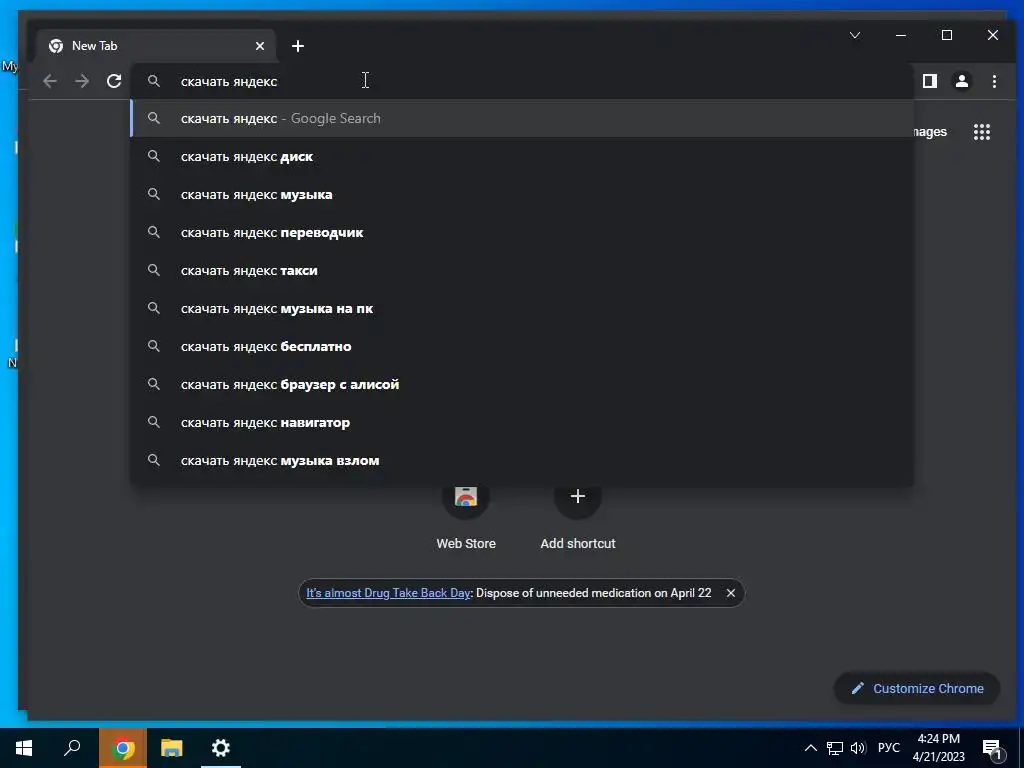The width and height of the screenshot is (1024, 768).
Task: Click the Customize Chrome button
Action: coord(917,688)
